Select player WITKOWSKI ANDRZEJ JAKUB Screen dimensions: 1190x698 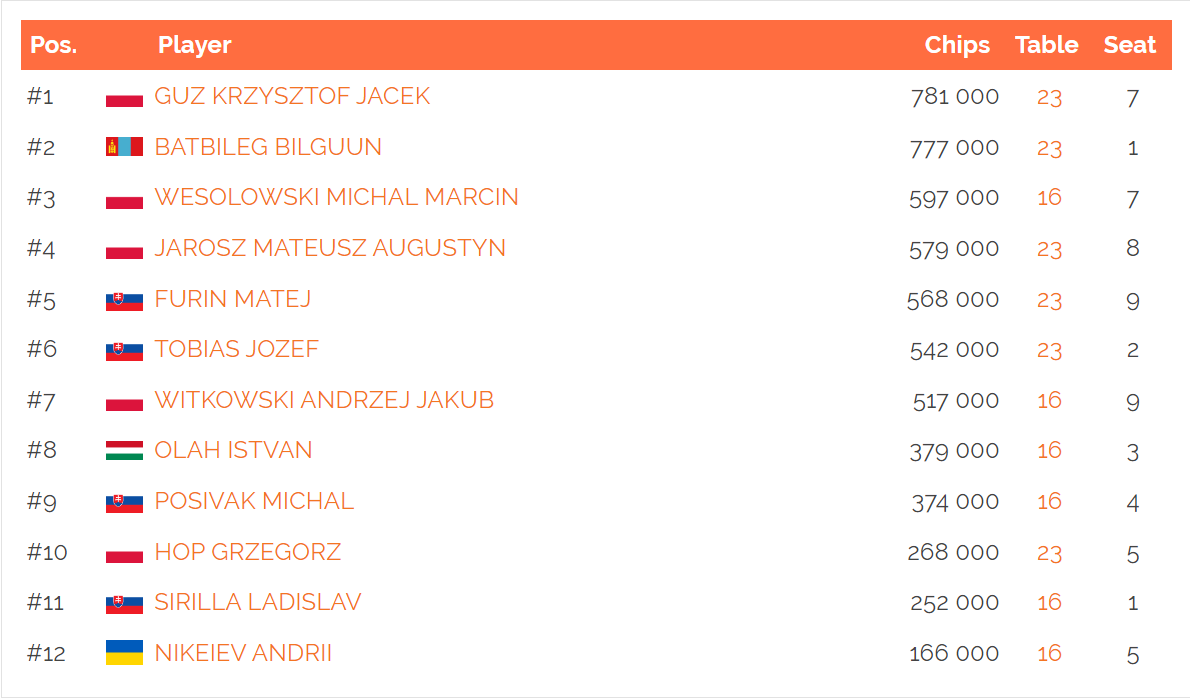coord(324,400)
